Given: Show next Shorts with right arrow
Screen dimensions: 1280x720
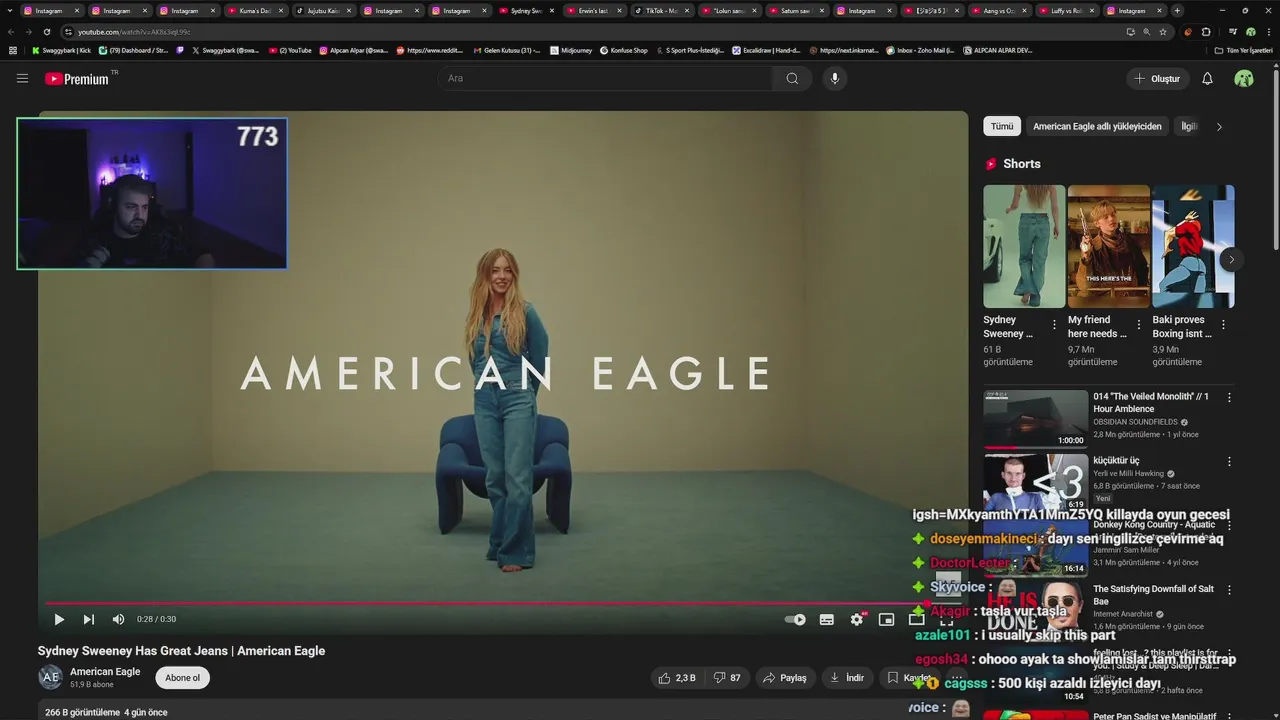Looking at the screenshot, I should click(x=1231, y=259).
